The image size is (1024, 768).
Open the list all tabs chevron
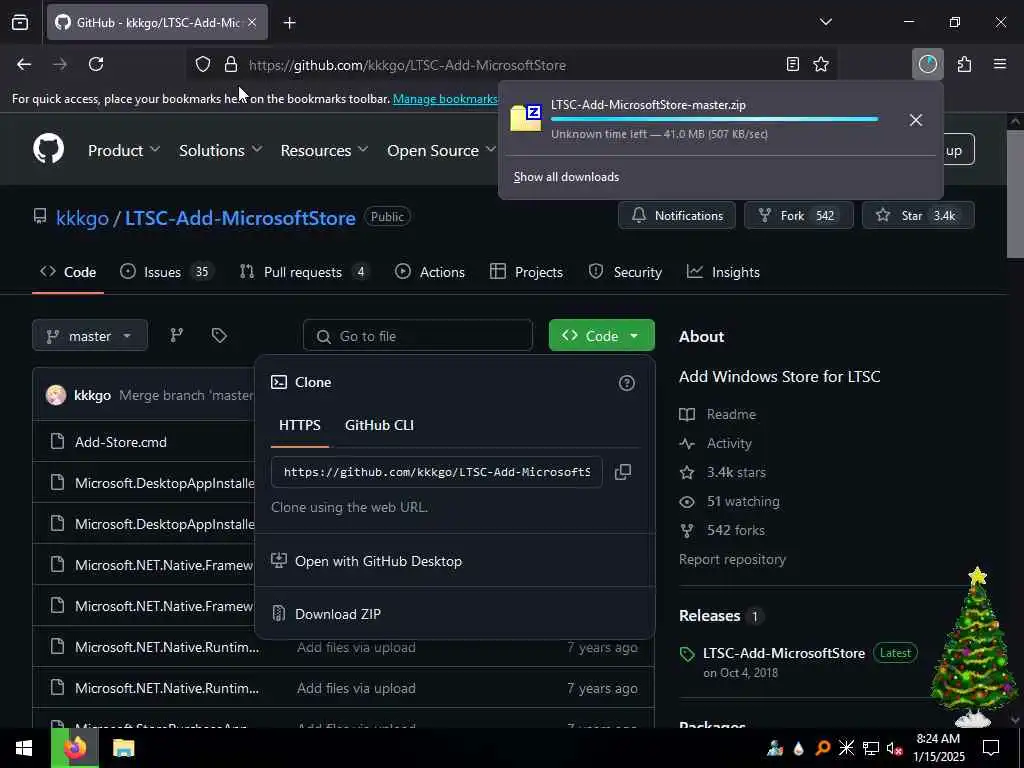pyautogui.click(x=826, y=22)
